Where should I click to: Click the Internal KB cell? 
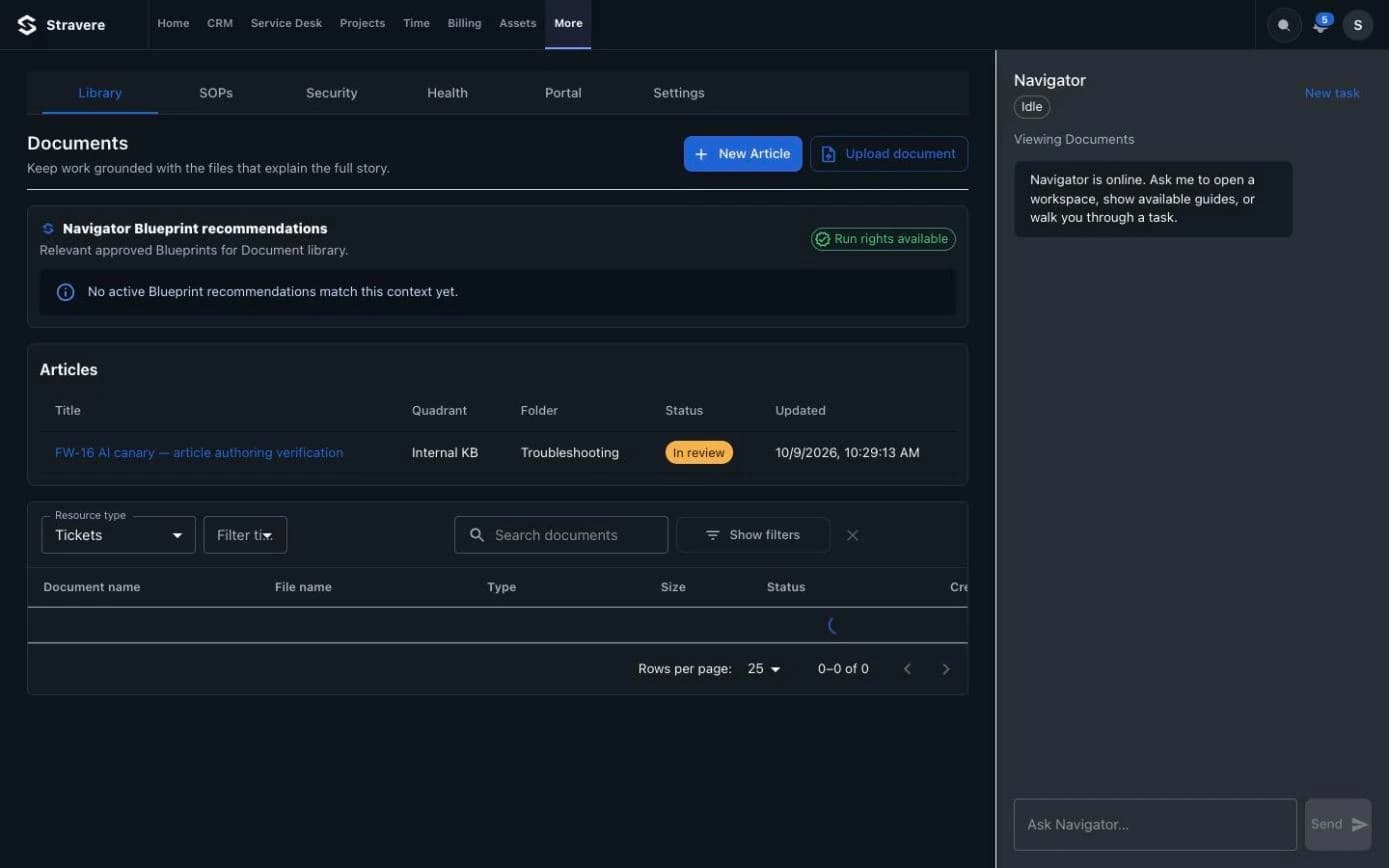pyautogui.click(x=445, y=453)
